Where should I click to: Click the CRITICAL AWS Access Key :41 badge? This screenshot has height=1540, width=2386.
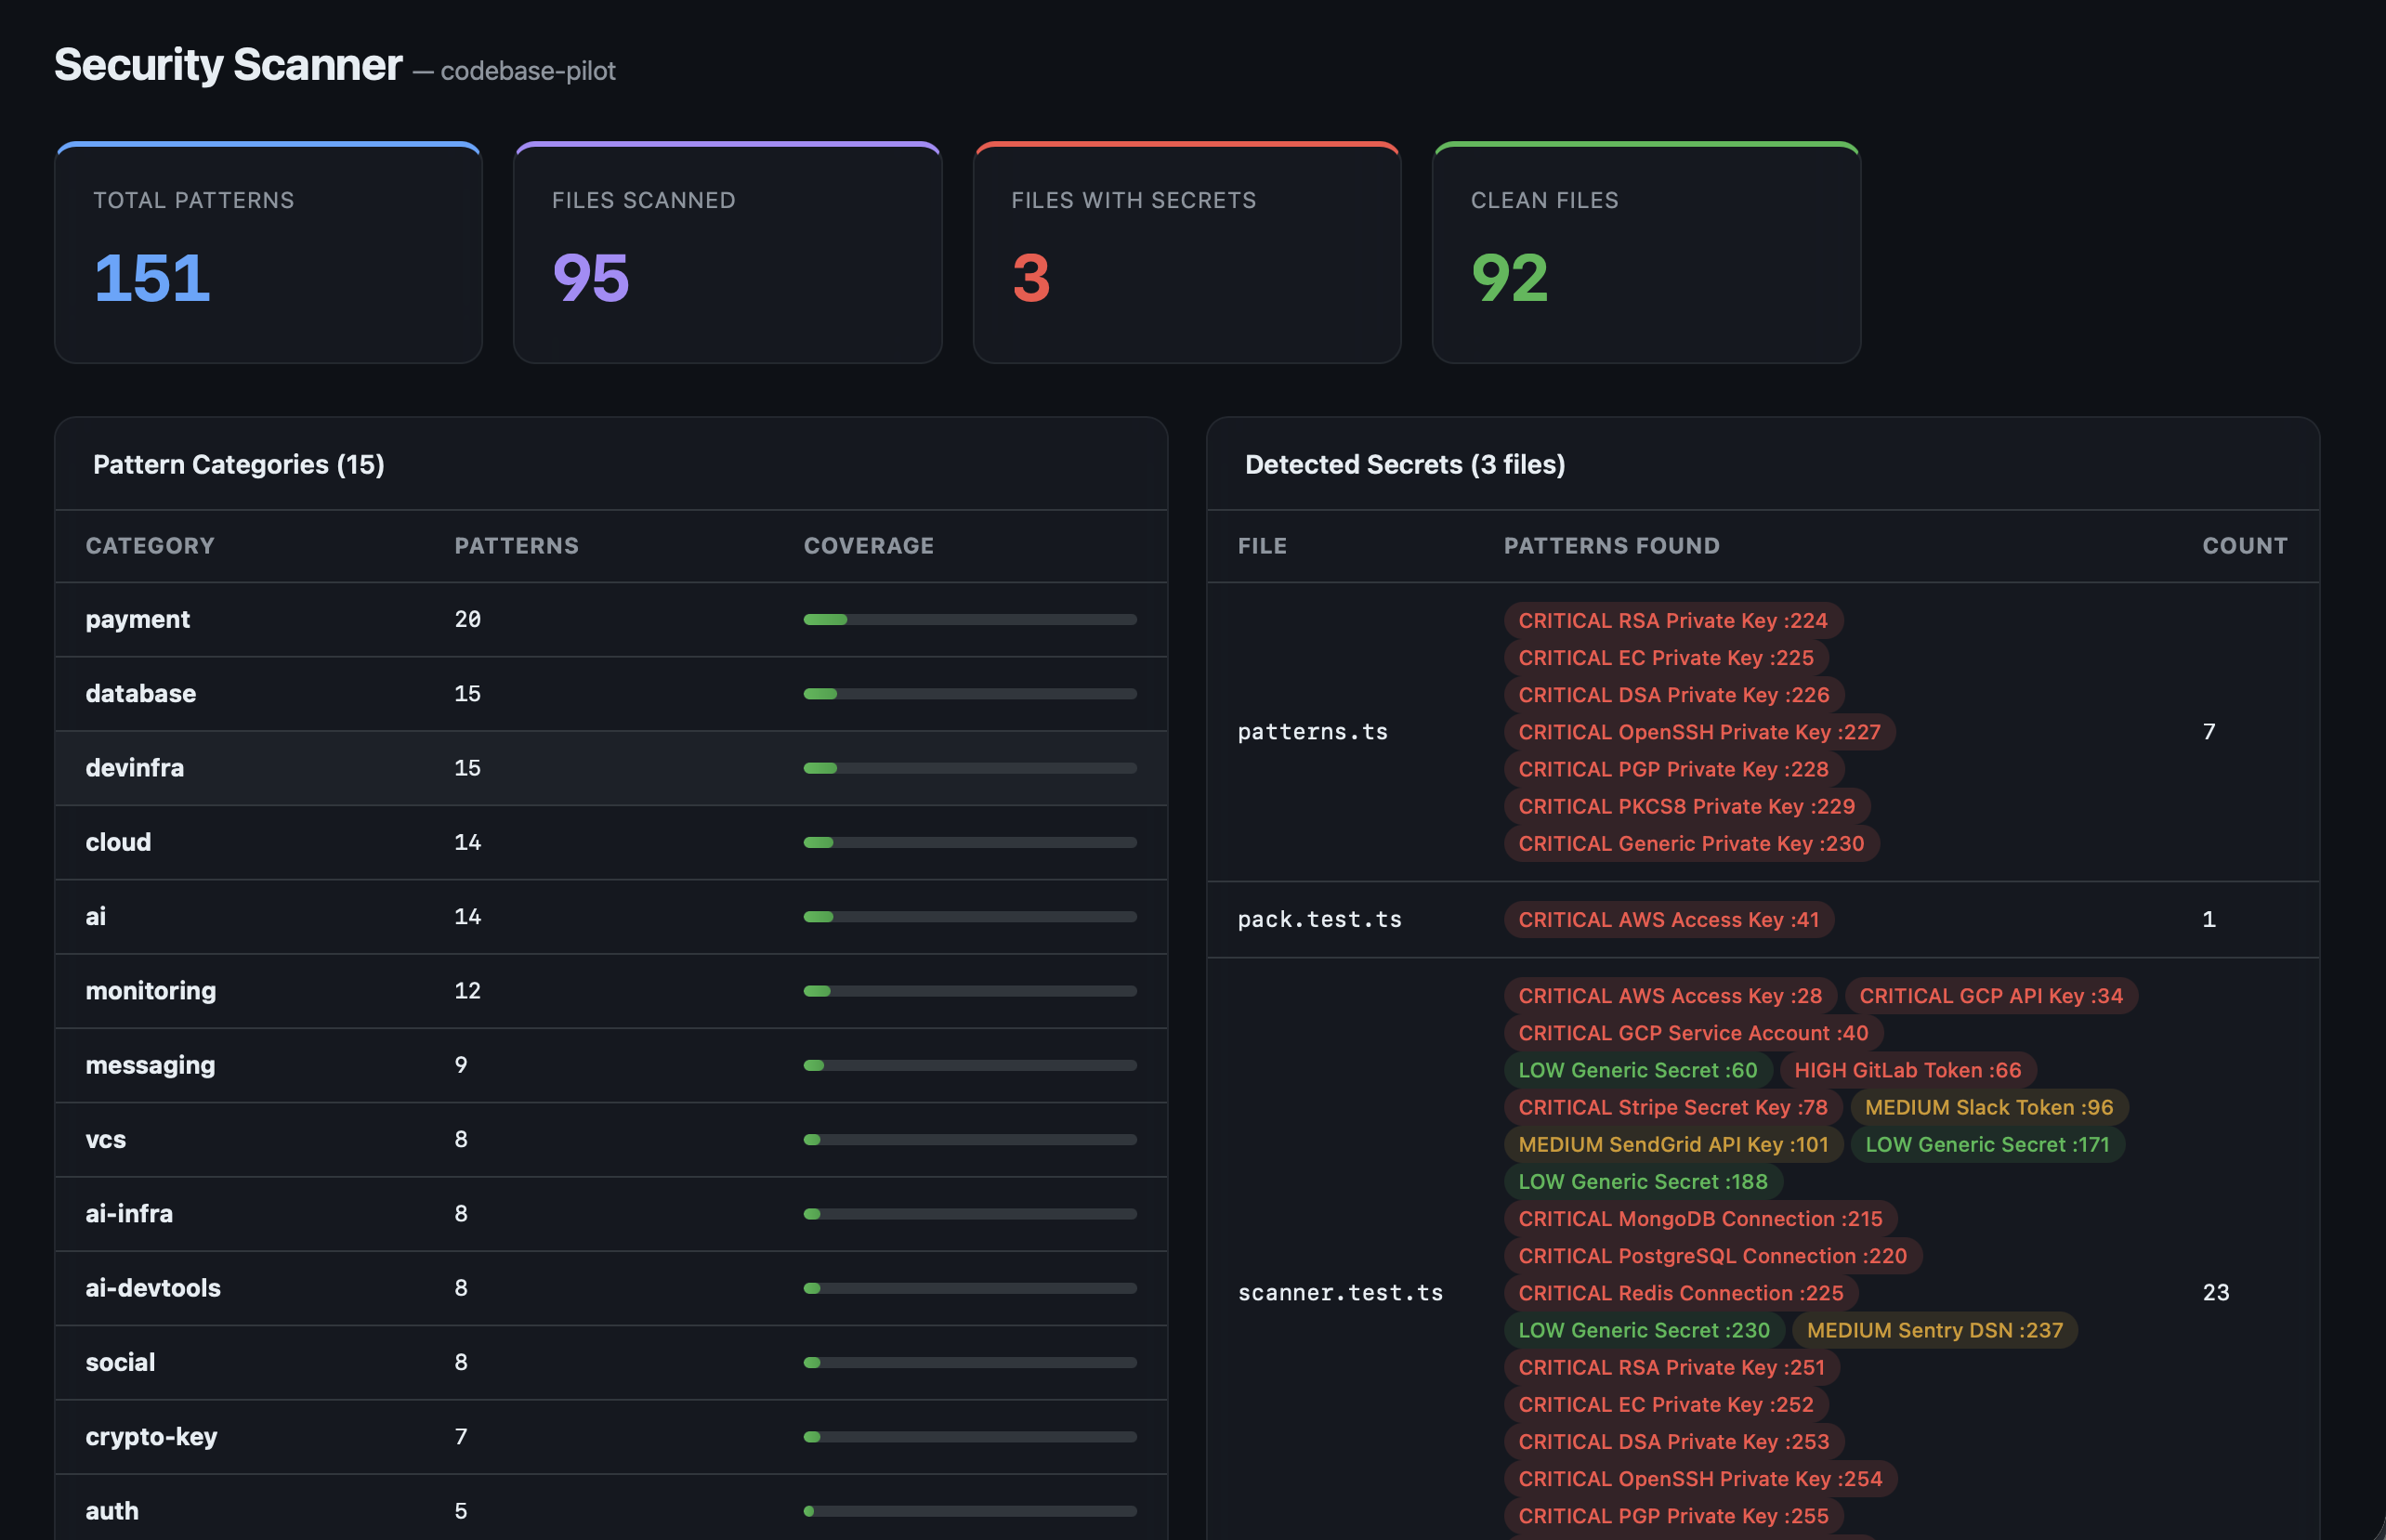click(x=1668, y=920)
